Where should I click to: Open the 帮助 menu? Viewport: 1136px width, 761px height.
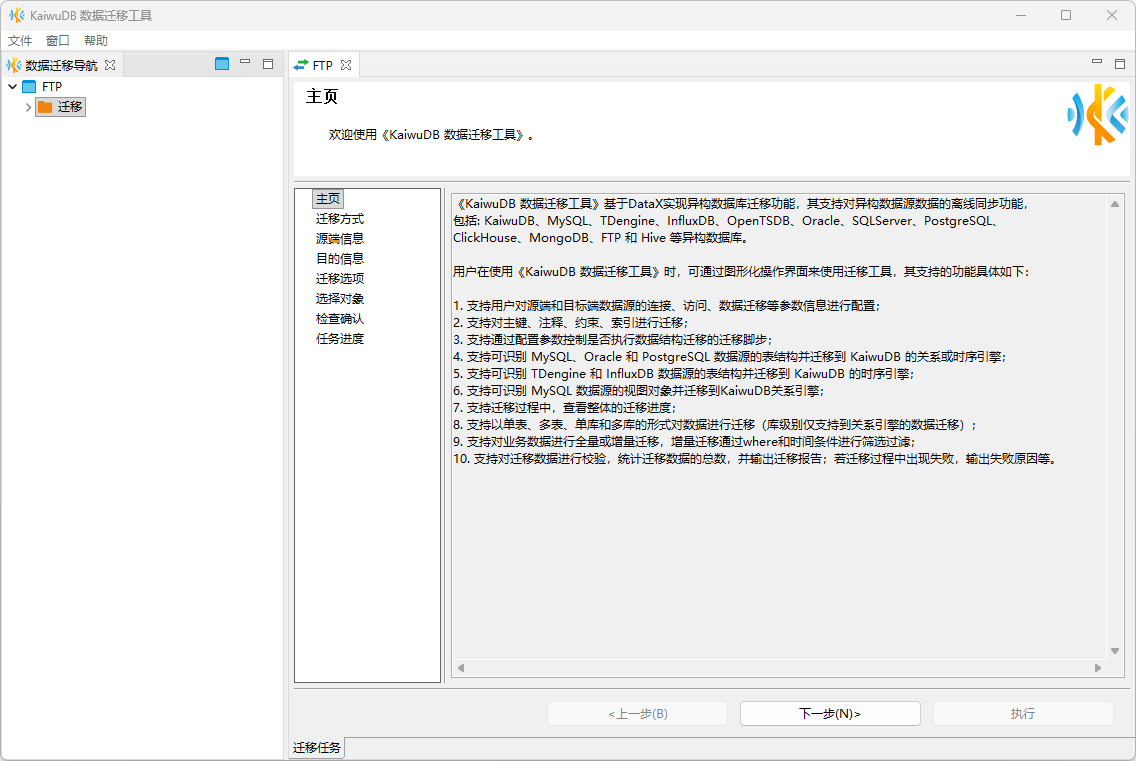(96, 40)
